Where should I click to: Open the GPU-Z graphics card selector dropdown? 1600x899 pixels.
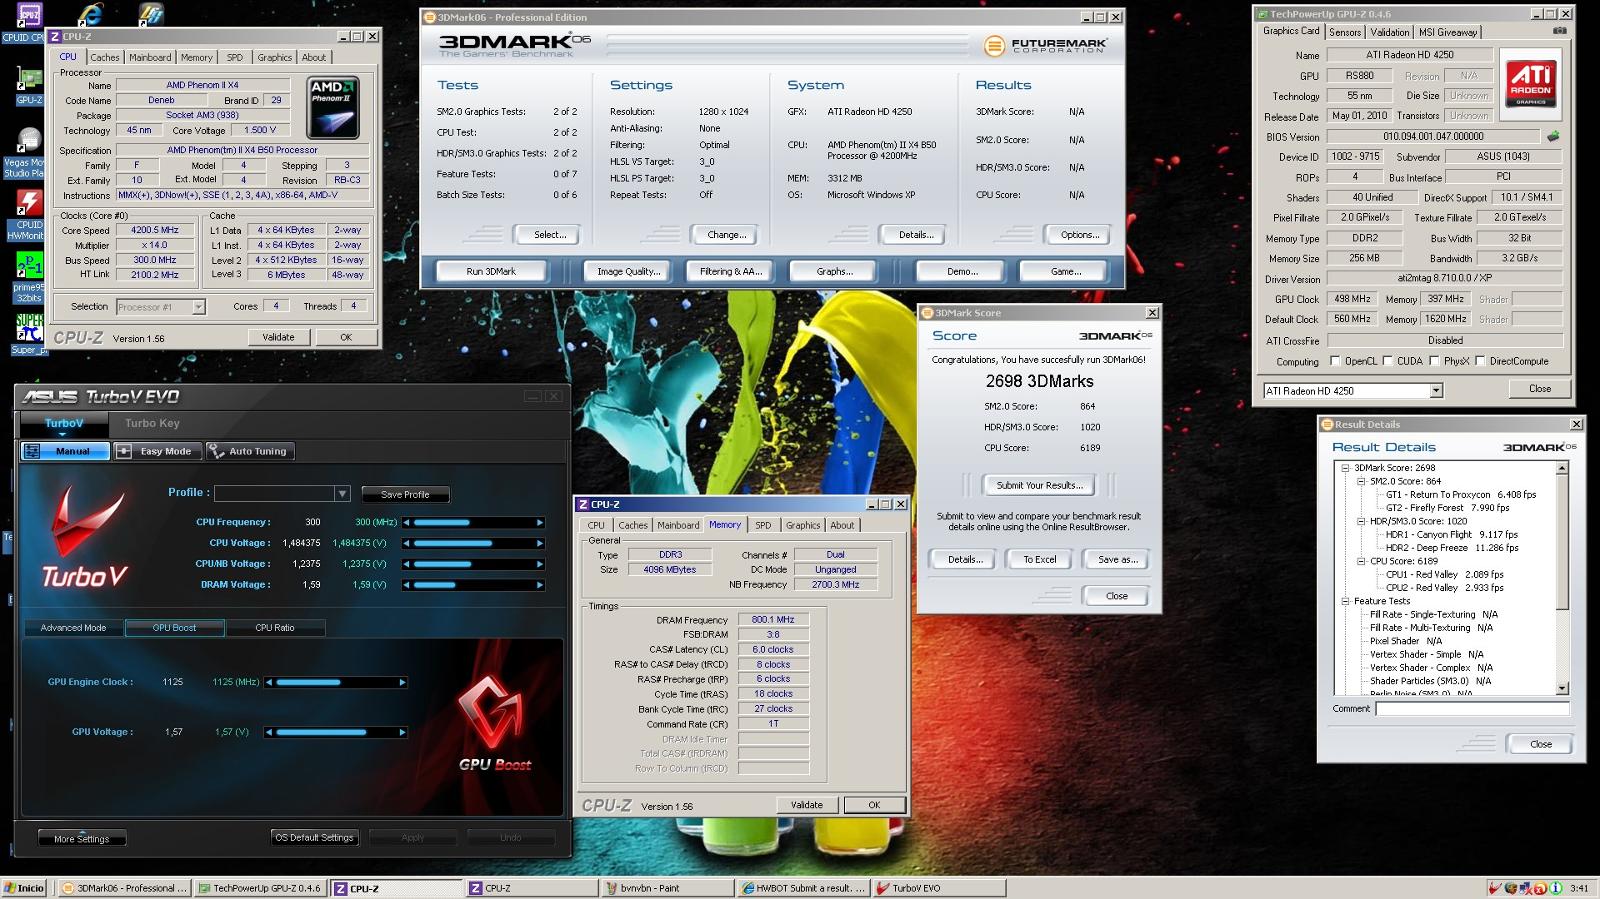pyautogui.click(x=1436, y=391)
